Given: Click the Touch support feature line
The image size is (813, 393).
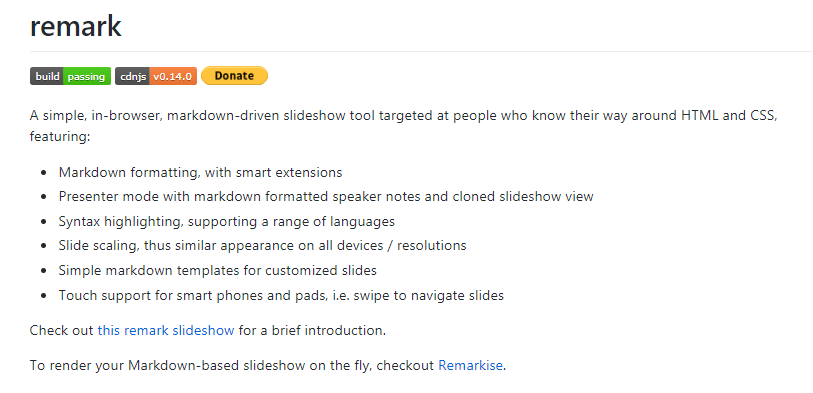Looking at the screenshot, I should pyautogui.click(x=281, y=296).
